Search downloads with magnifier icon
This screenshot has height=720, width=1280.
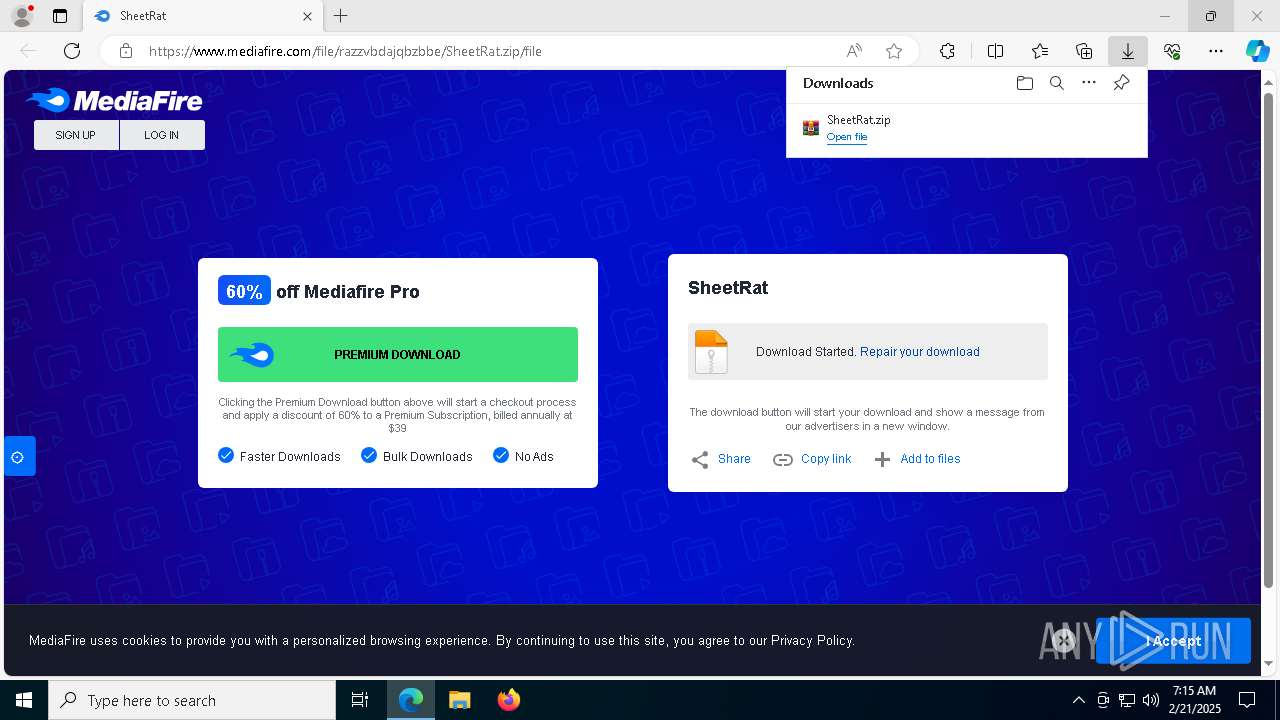(x=1056, y=83)
